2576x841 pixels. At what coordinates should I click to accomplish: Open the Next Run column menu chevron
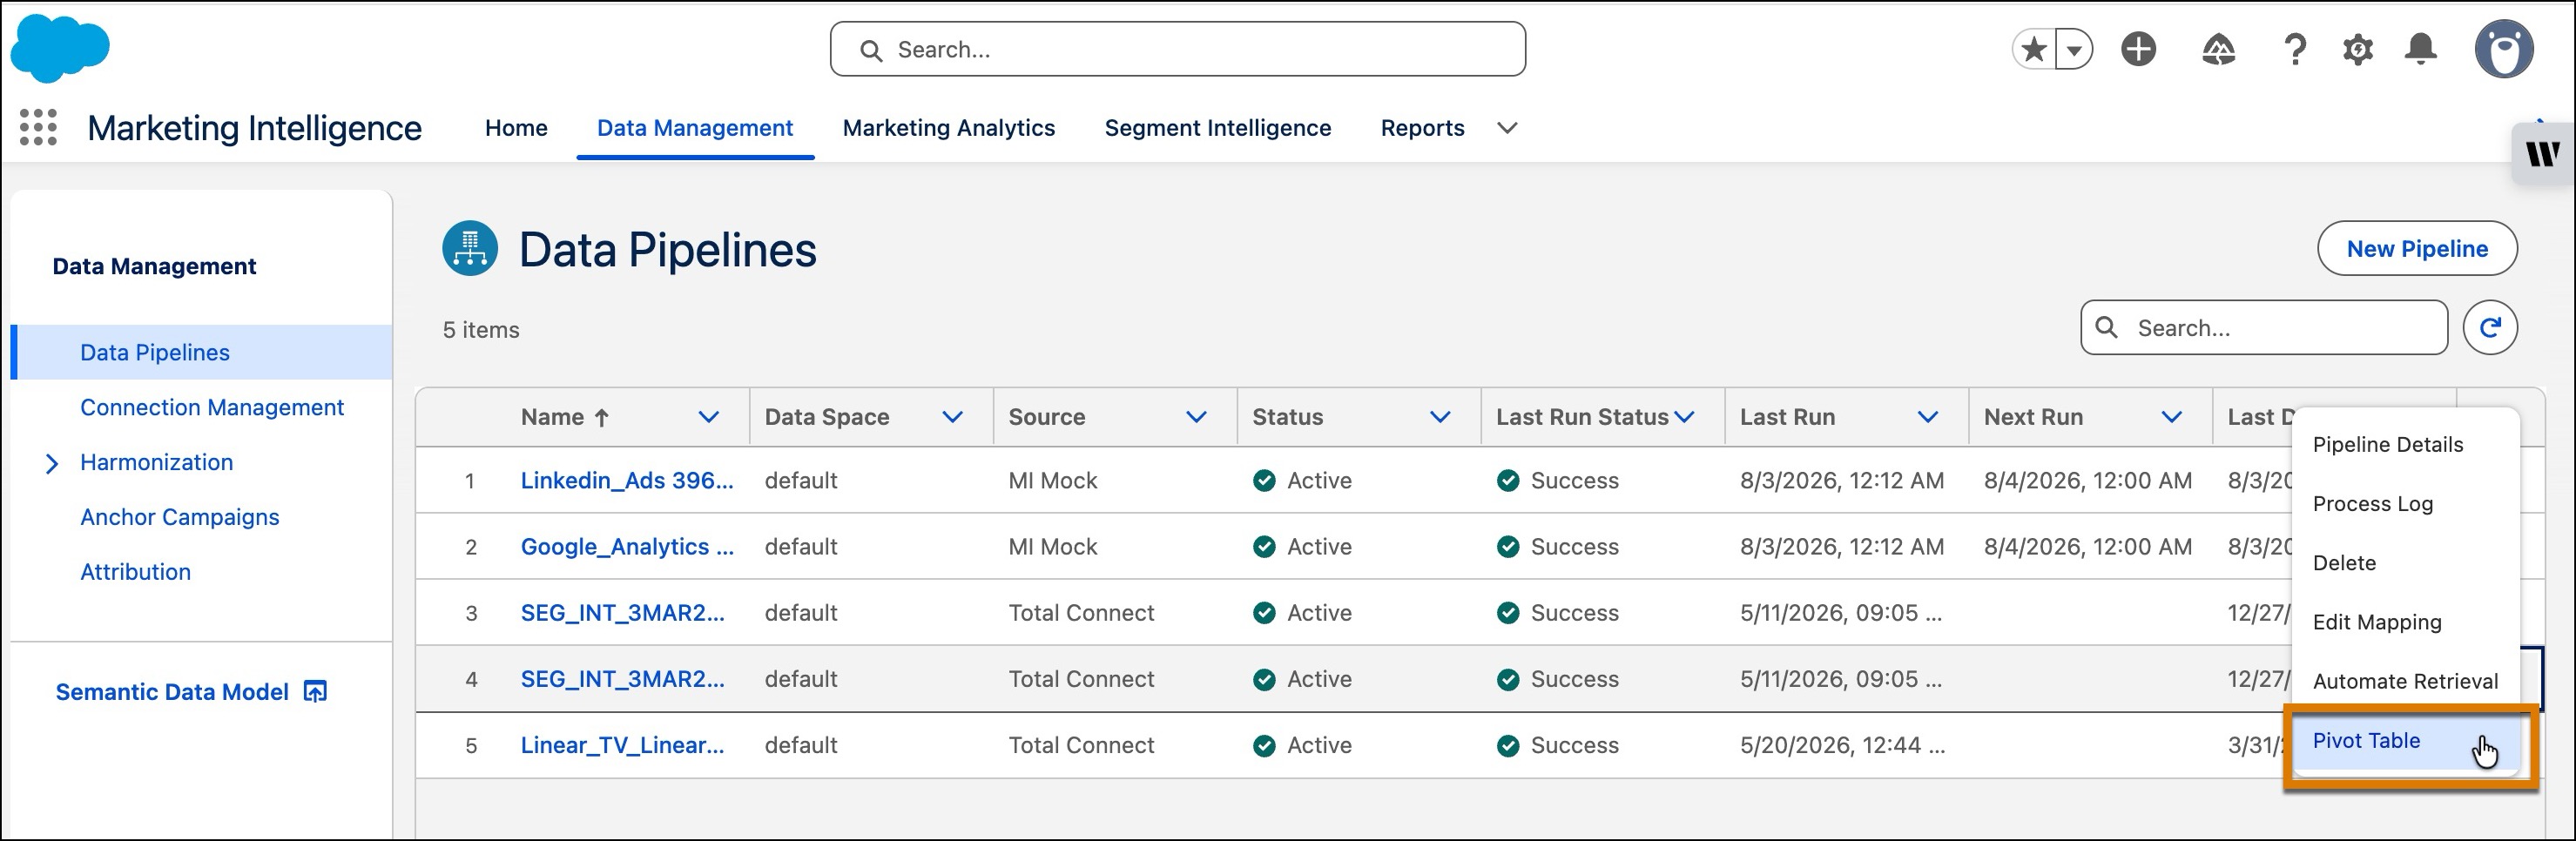click(x=2171, y=417)
